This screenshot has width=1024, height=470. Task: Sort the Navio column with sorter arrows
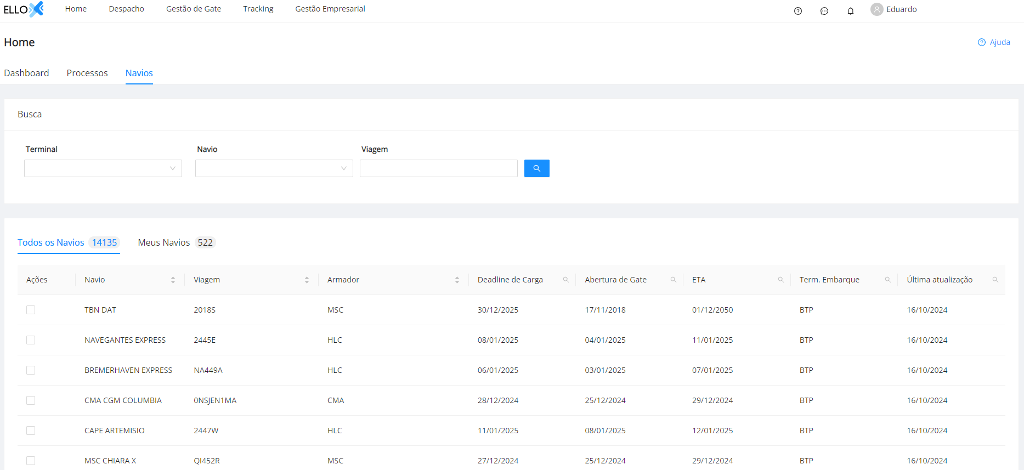(x=173, y=280)
